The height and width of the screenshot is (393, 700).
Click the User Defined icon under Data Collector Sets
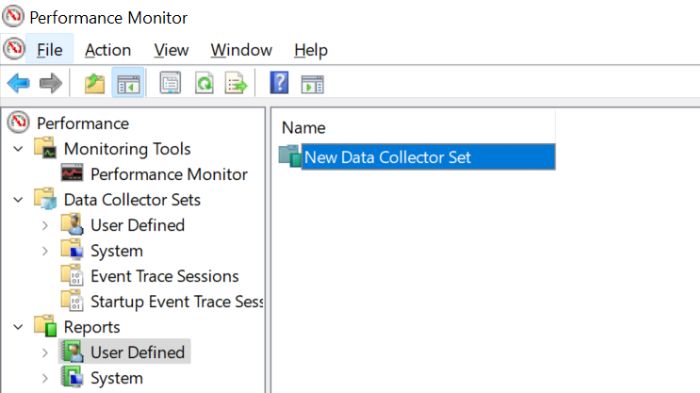[72, 224]
